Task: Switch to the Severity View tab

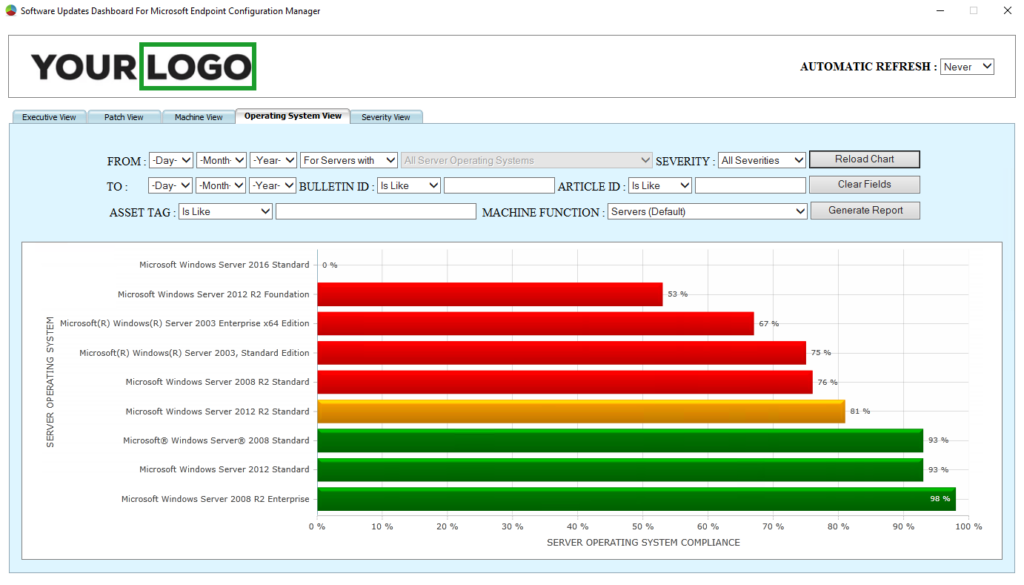Action: 386,116
